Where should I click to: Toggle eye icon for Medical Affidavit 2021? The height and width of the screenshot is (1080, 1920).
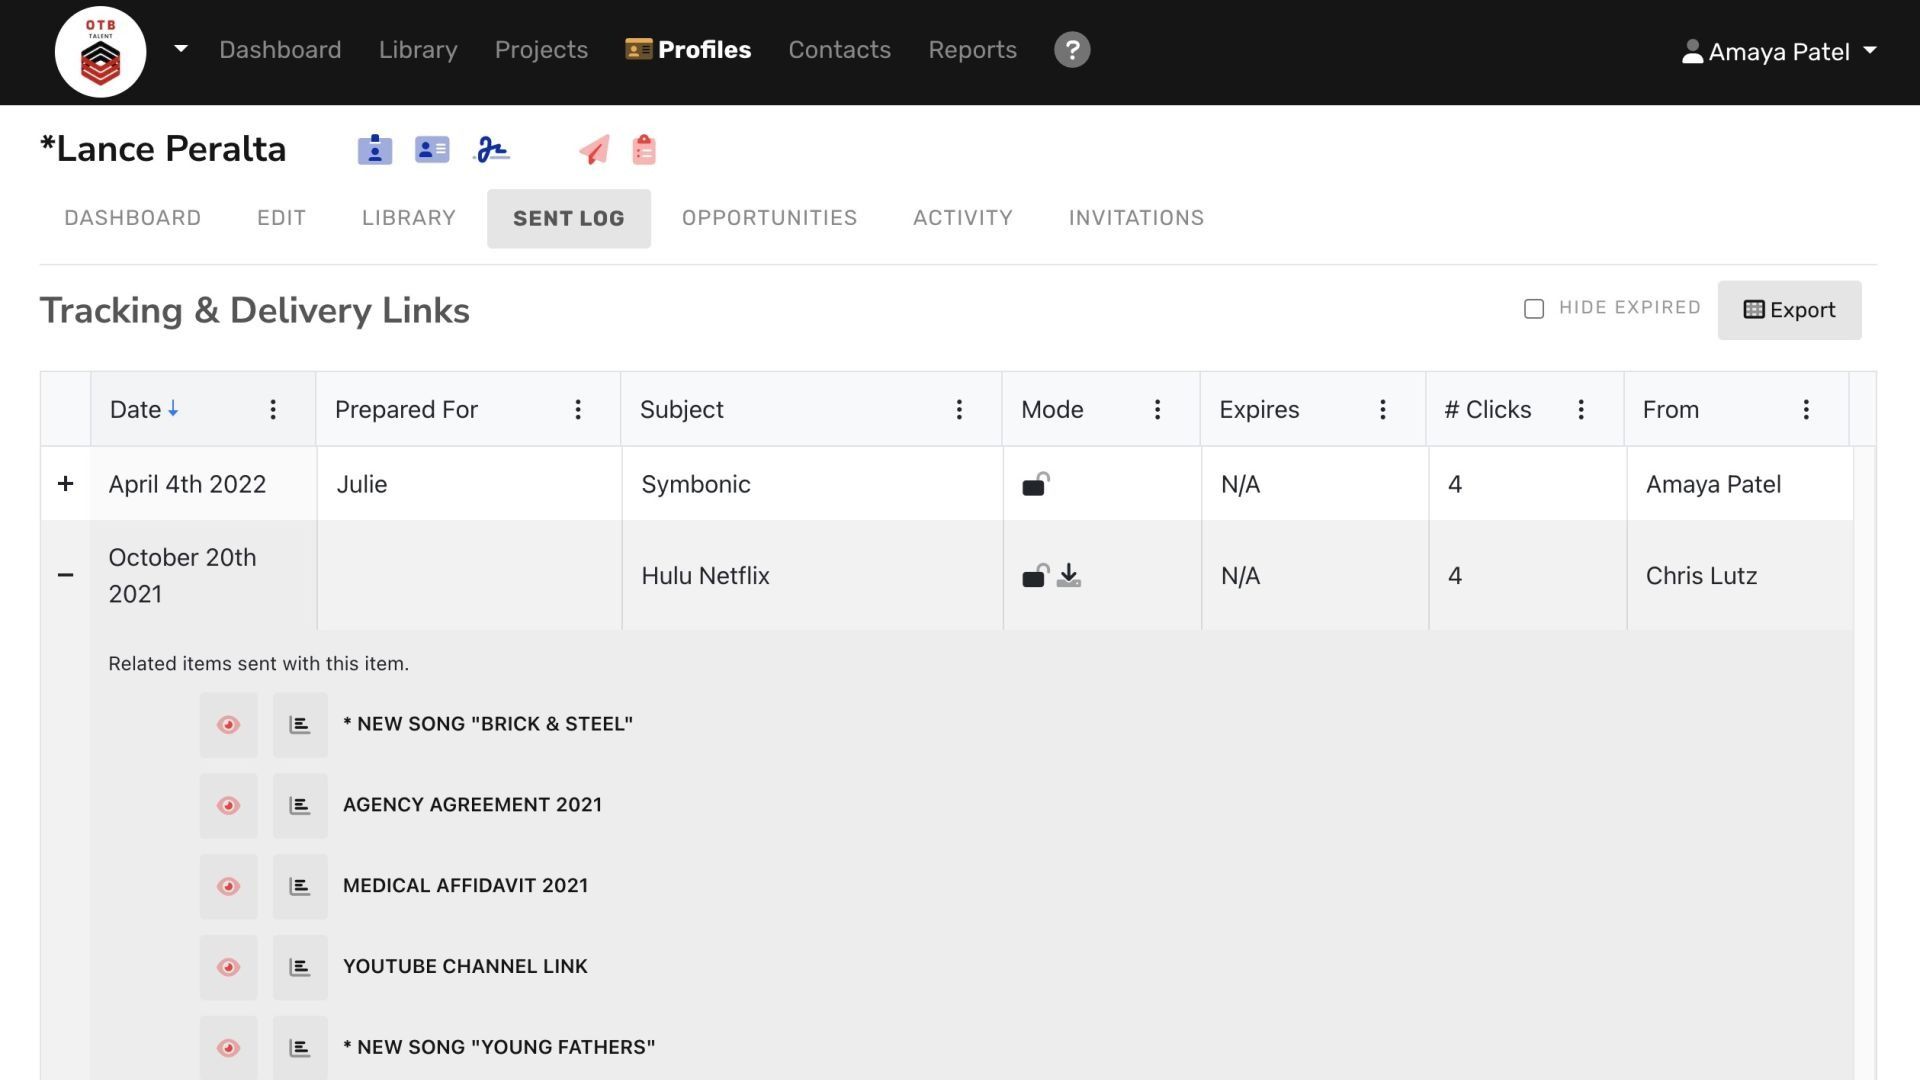228,887
